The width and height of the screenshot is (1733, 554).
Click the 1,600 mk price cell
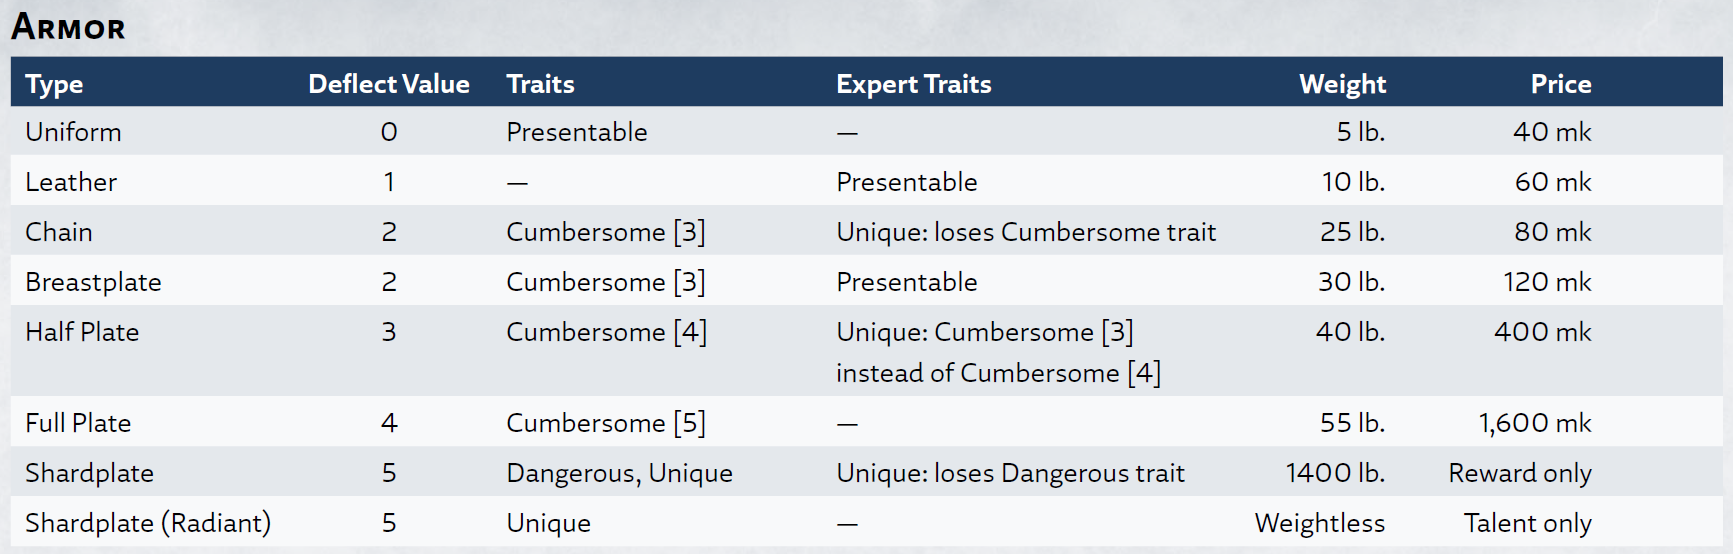point(1535,423)
